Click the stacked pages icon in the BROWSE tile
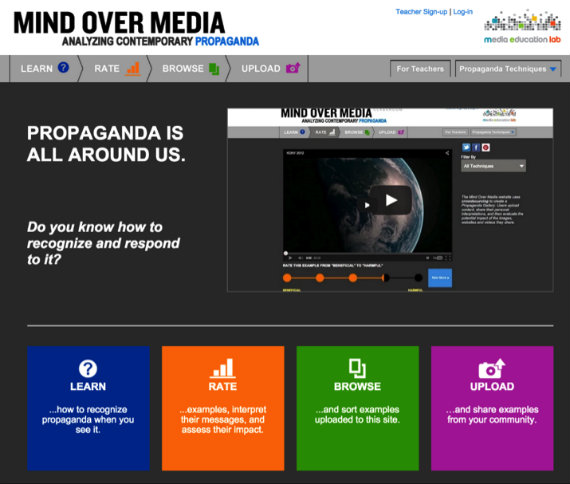Screen dimensions: 570x484 coord(357,368)
